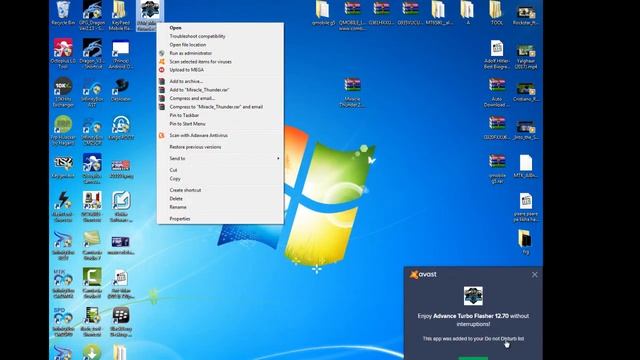Select the InfinityBox SPD shortcut icon
The image size is (640, 360).
[x=63, y=322]
